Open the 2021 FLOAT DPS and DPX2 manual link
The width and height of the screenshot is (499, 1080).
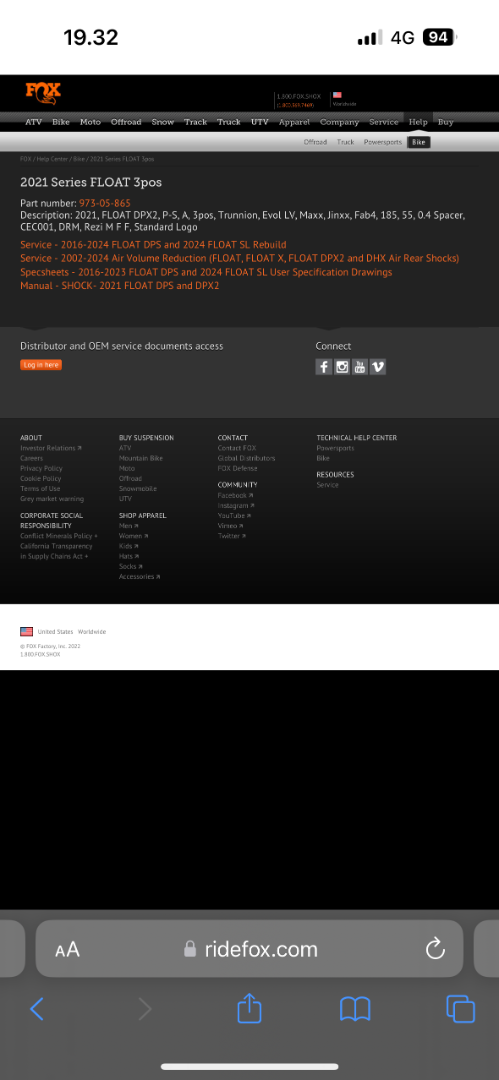tap(119, 285)
